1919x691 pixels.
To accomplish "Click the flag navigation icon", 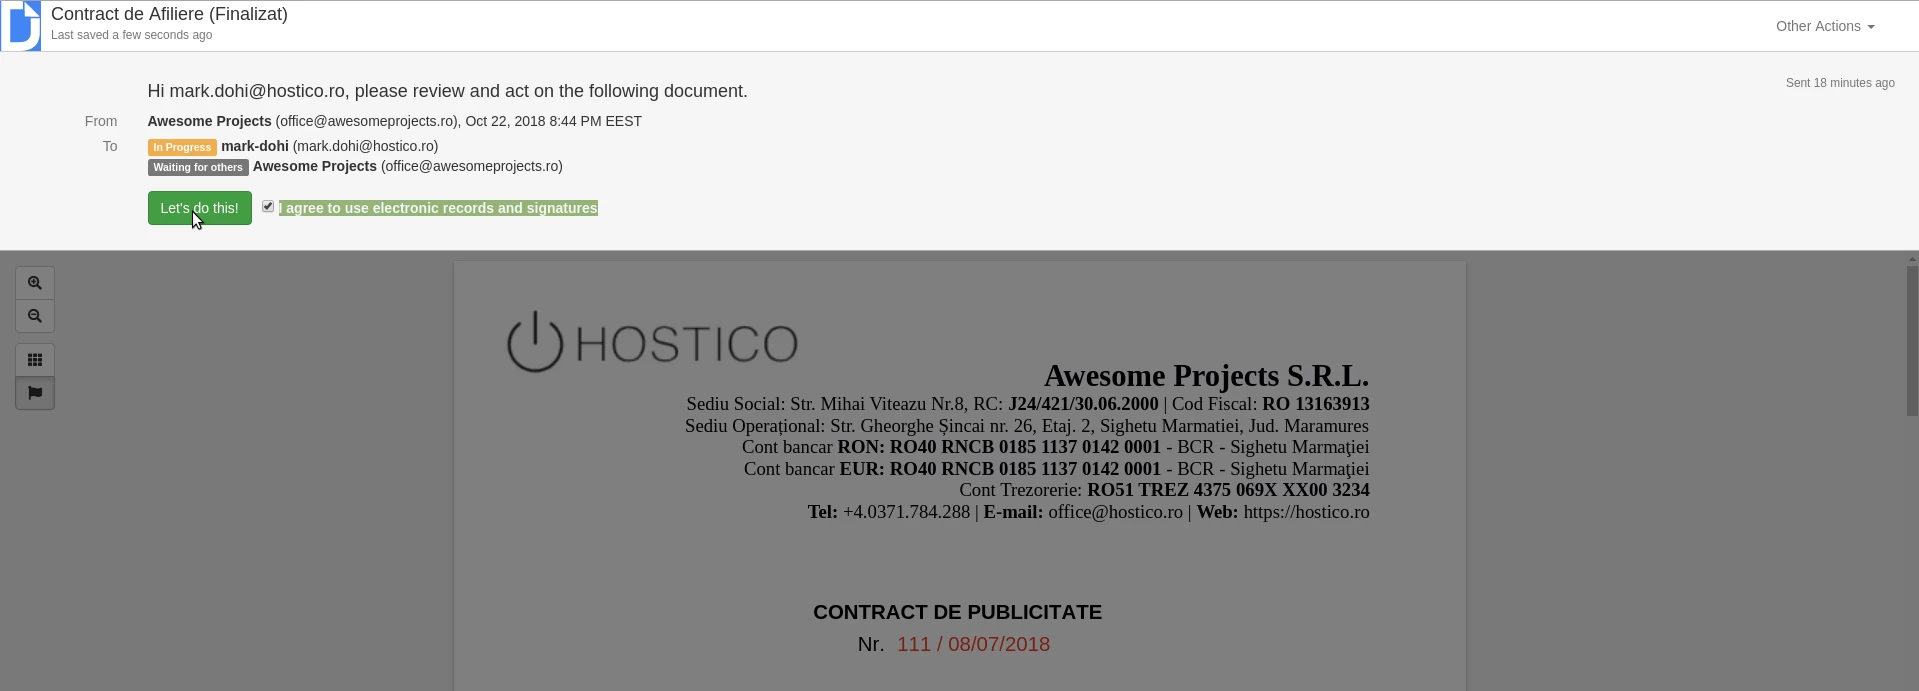I will [x=35, y=393].
